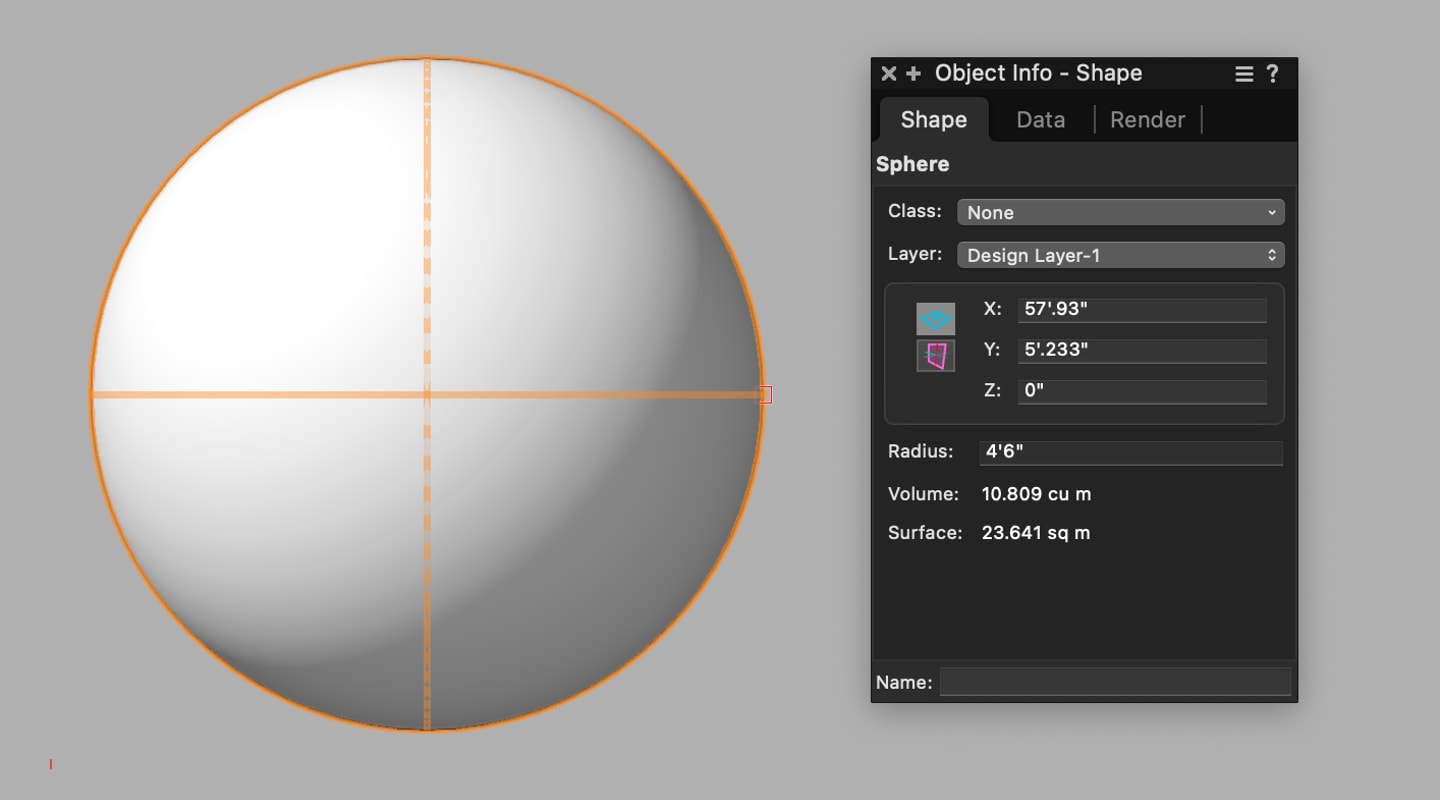The width and height of the screenshot is (1440, 800).
Task: Close the Object Info palette
Action: [x=888, y=74]
